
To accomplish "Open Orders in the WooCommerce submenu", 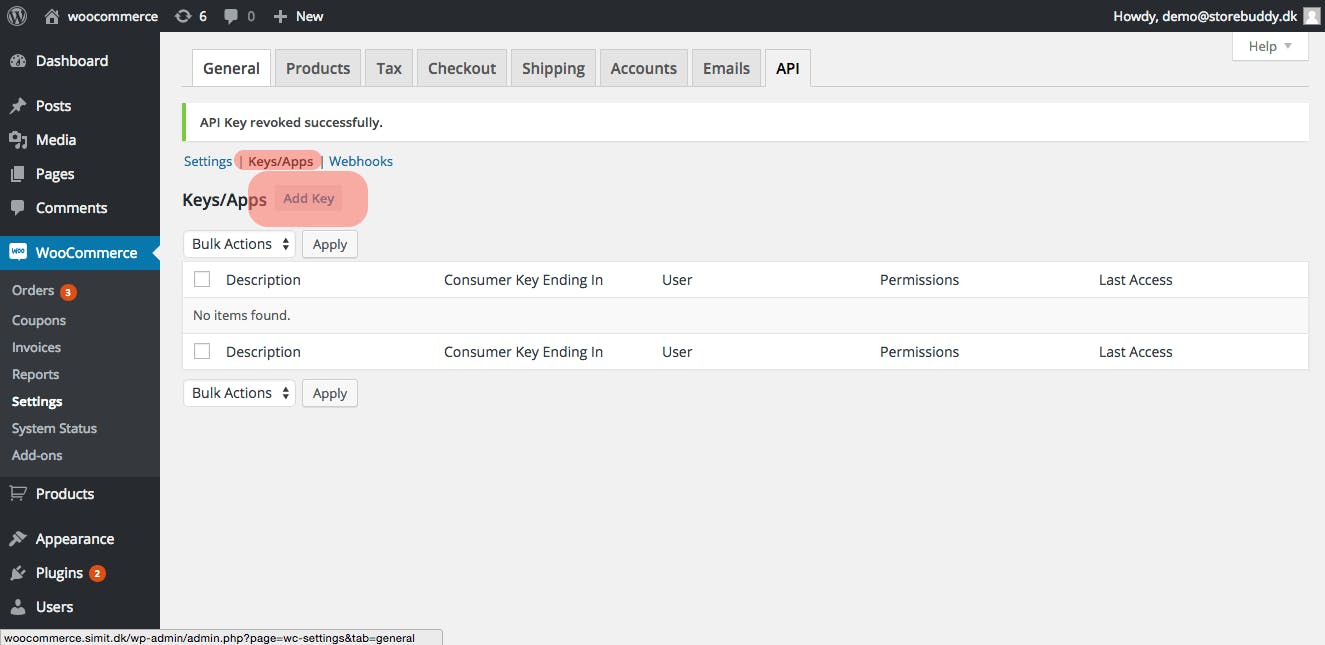I will click(33, 290).
